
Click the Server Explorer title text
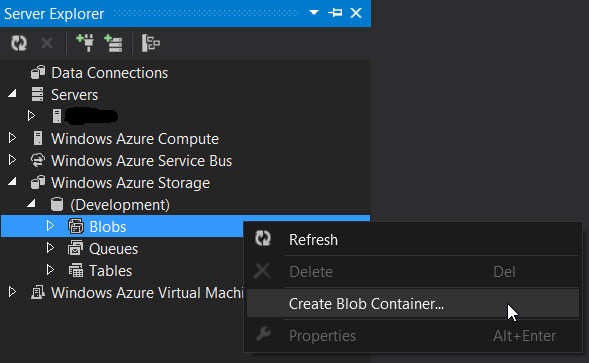click(x=54, y=14)
